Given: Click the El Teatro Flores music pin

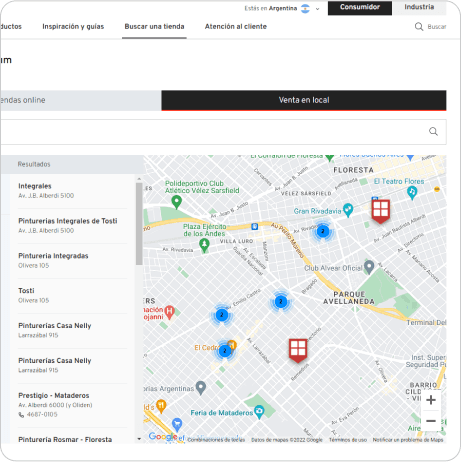Looking at the screenshot, I should [x=412, y=193].
